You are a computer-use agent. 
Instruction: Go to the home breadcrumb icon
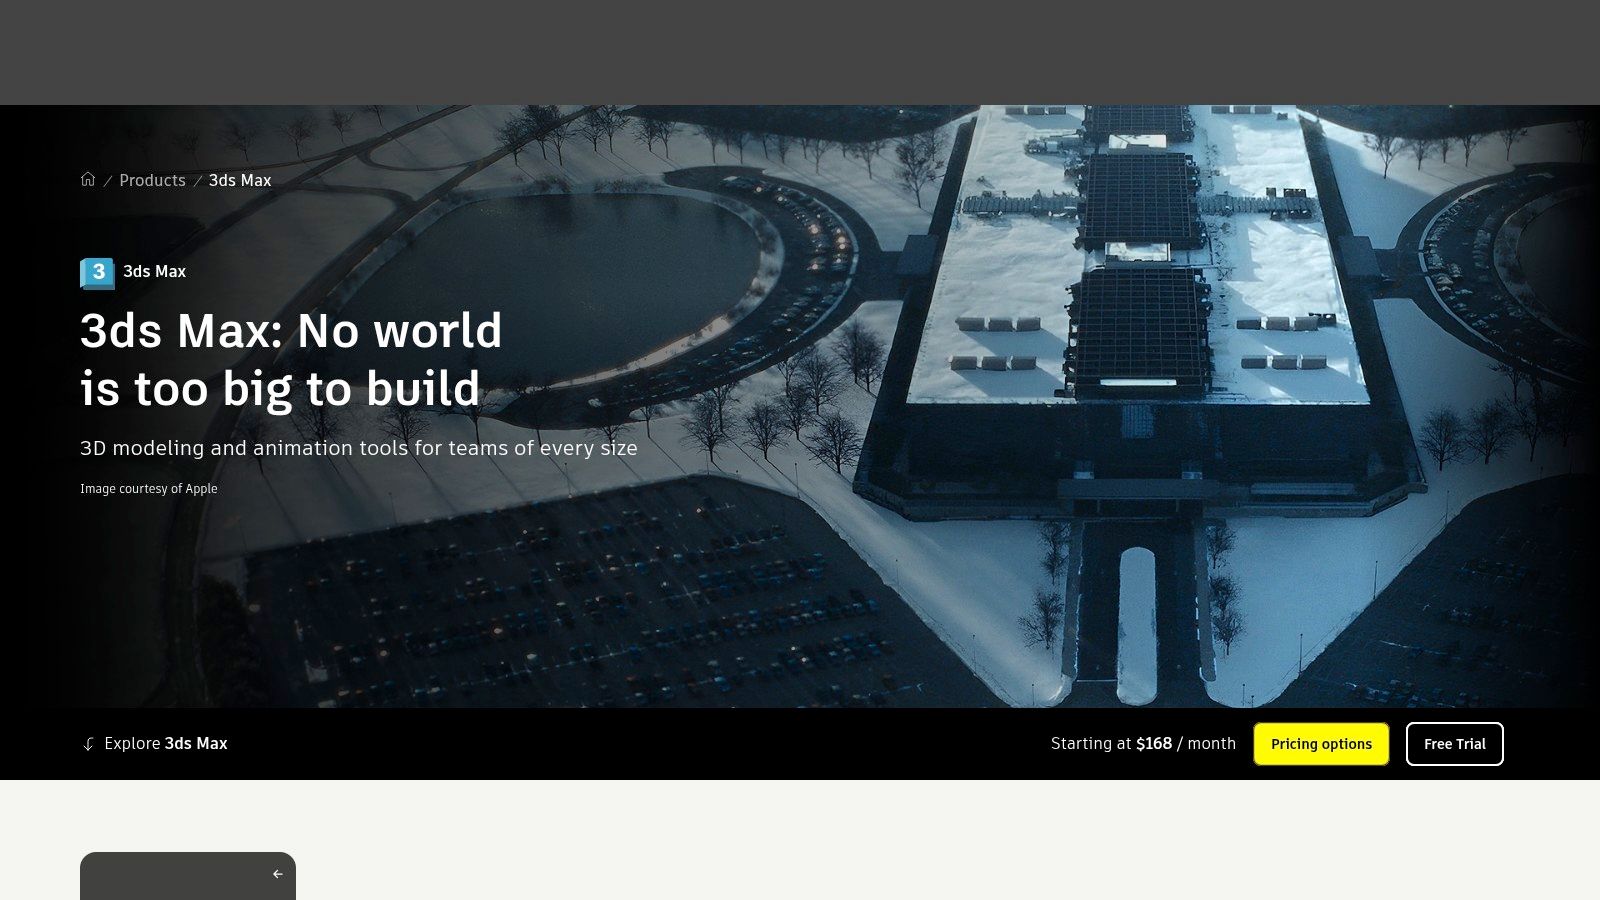pos(88,180)
